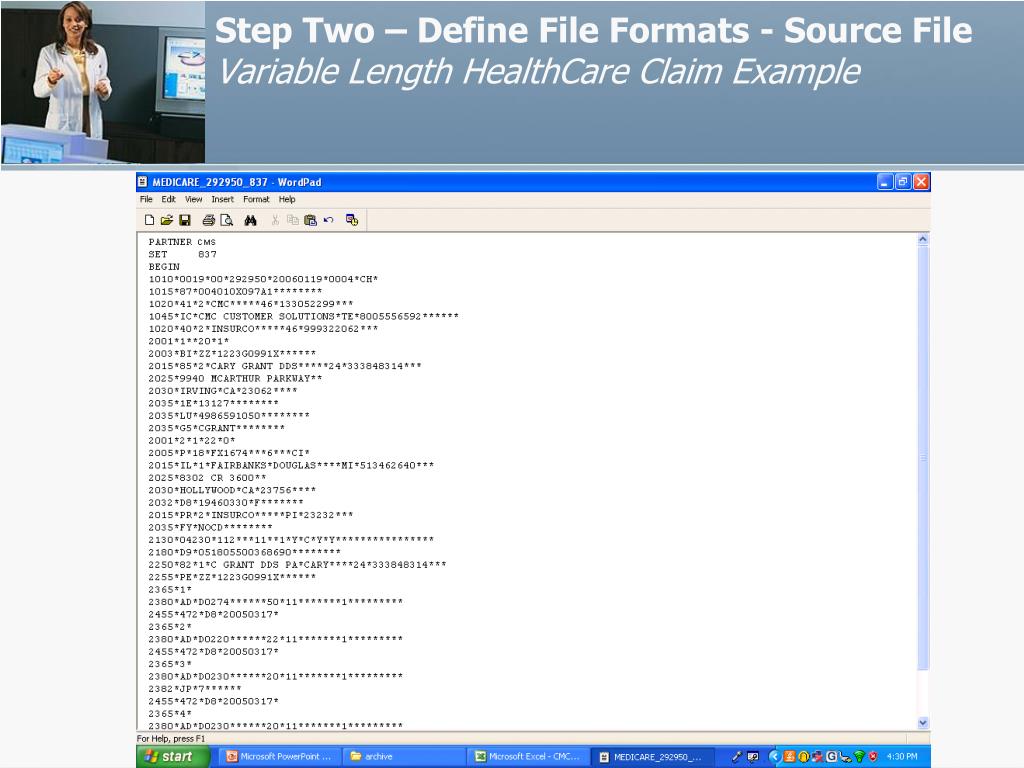Click the 'BEGIN' line in document

(x=164, y=266)
